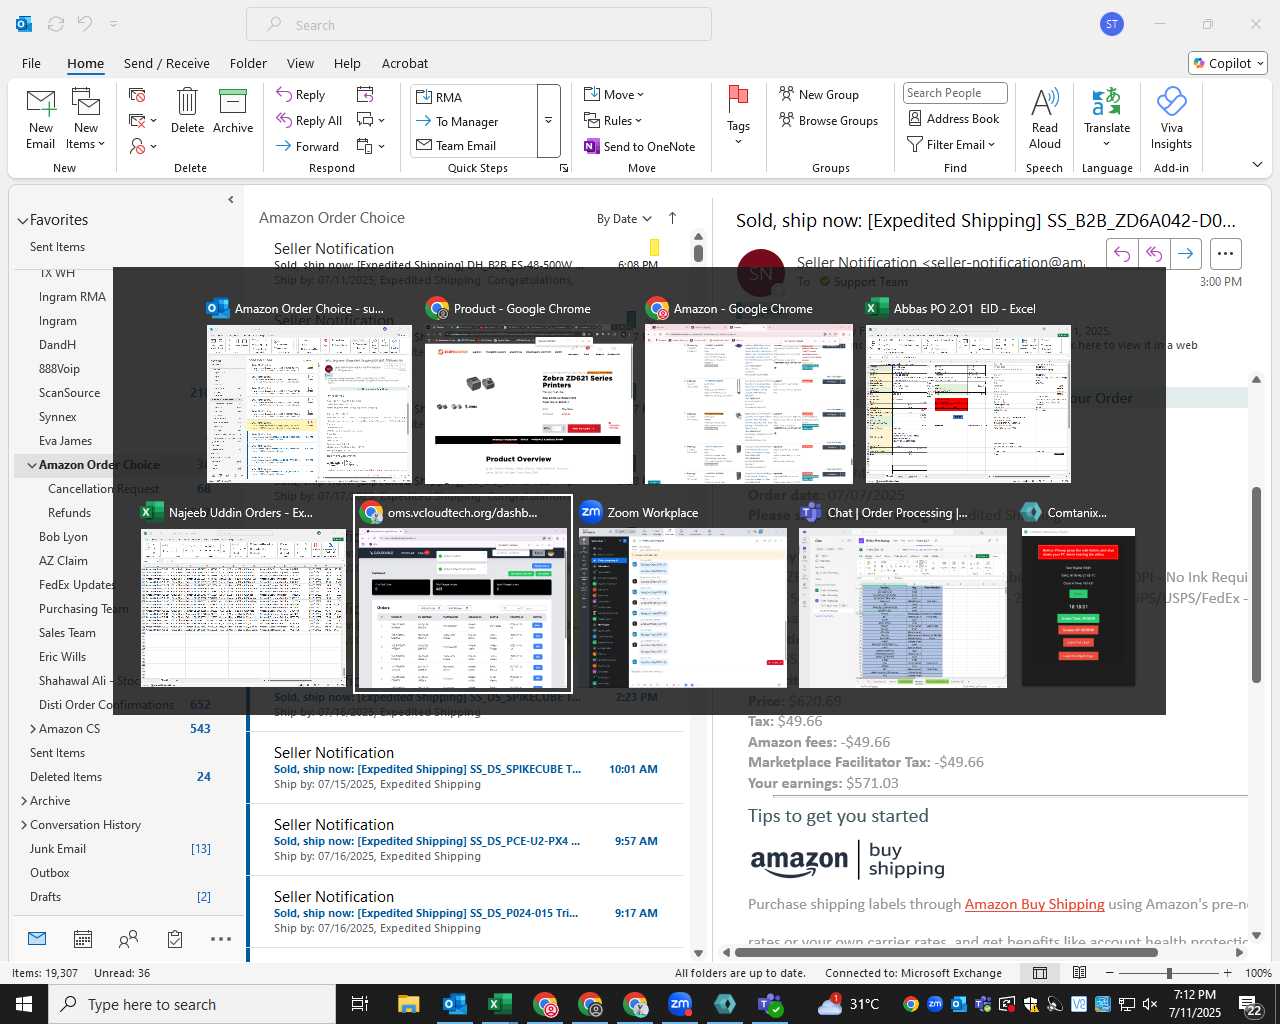Click the top Search box
Viewport: 1280px width, 1024px height.
(479, 25)
